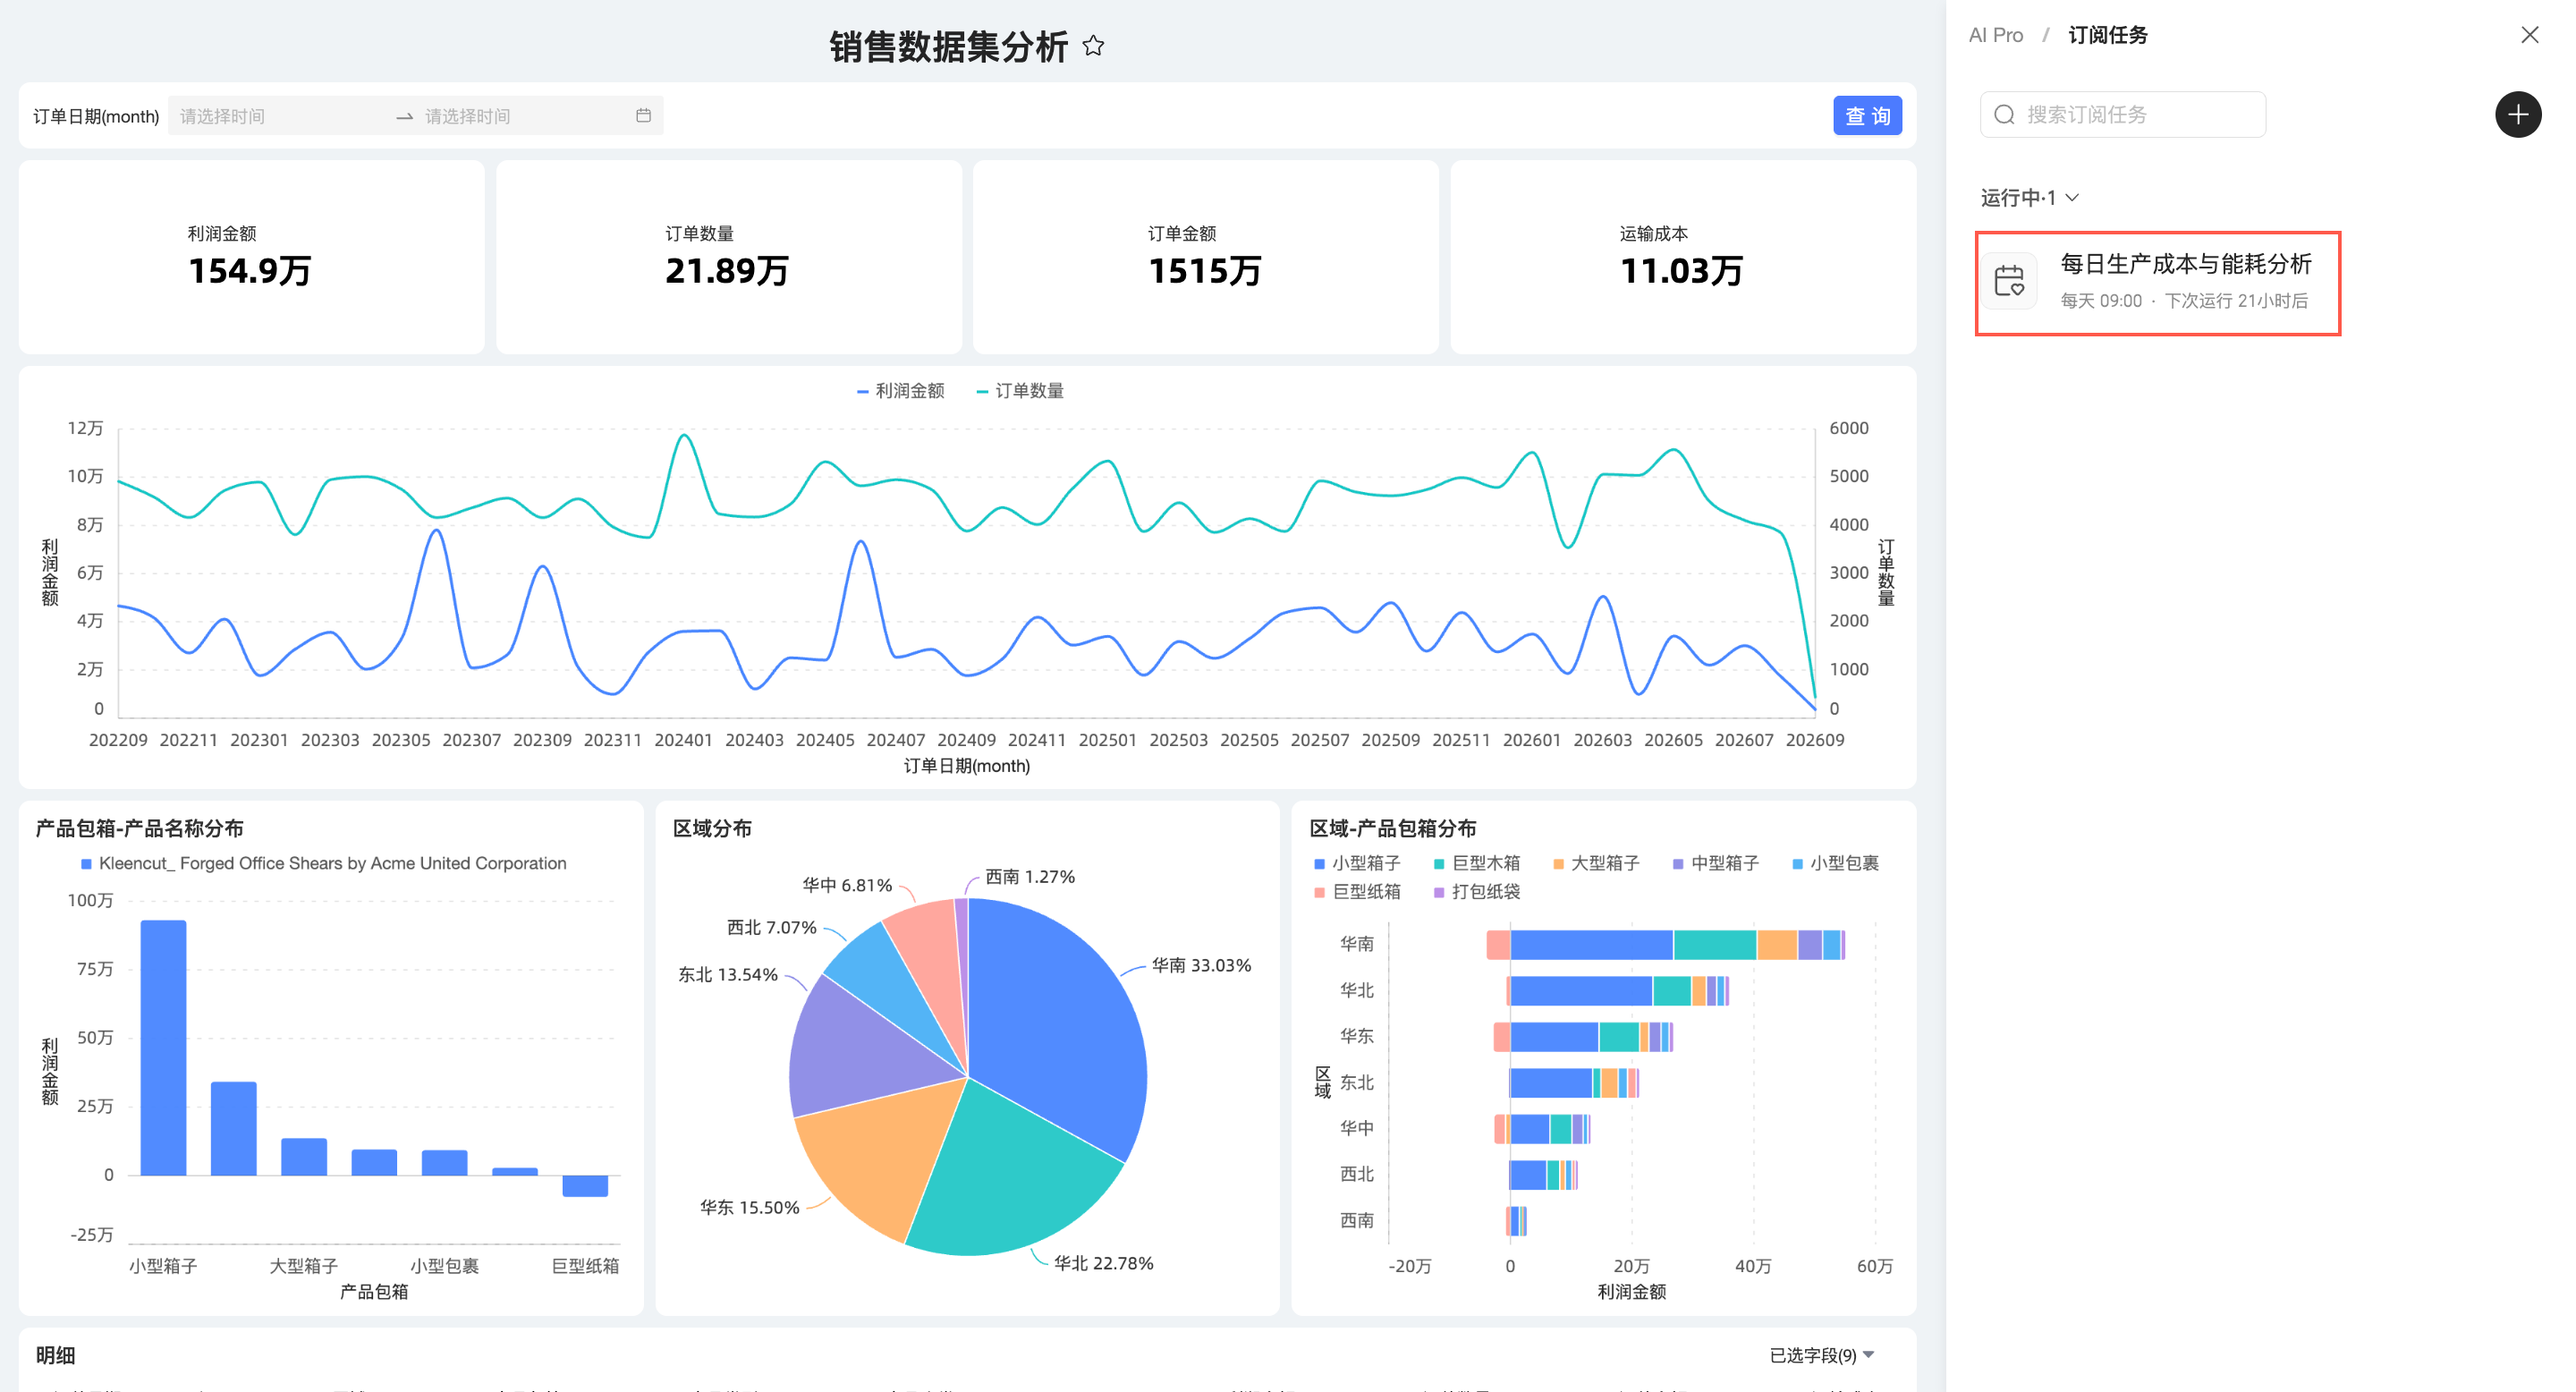Viewport: 2576px width, 1392px height.
Task: Add a new subscription task with plus button
Action: coord(2518,114)
